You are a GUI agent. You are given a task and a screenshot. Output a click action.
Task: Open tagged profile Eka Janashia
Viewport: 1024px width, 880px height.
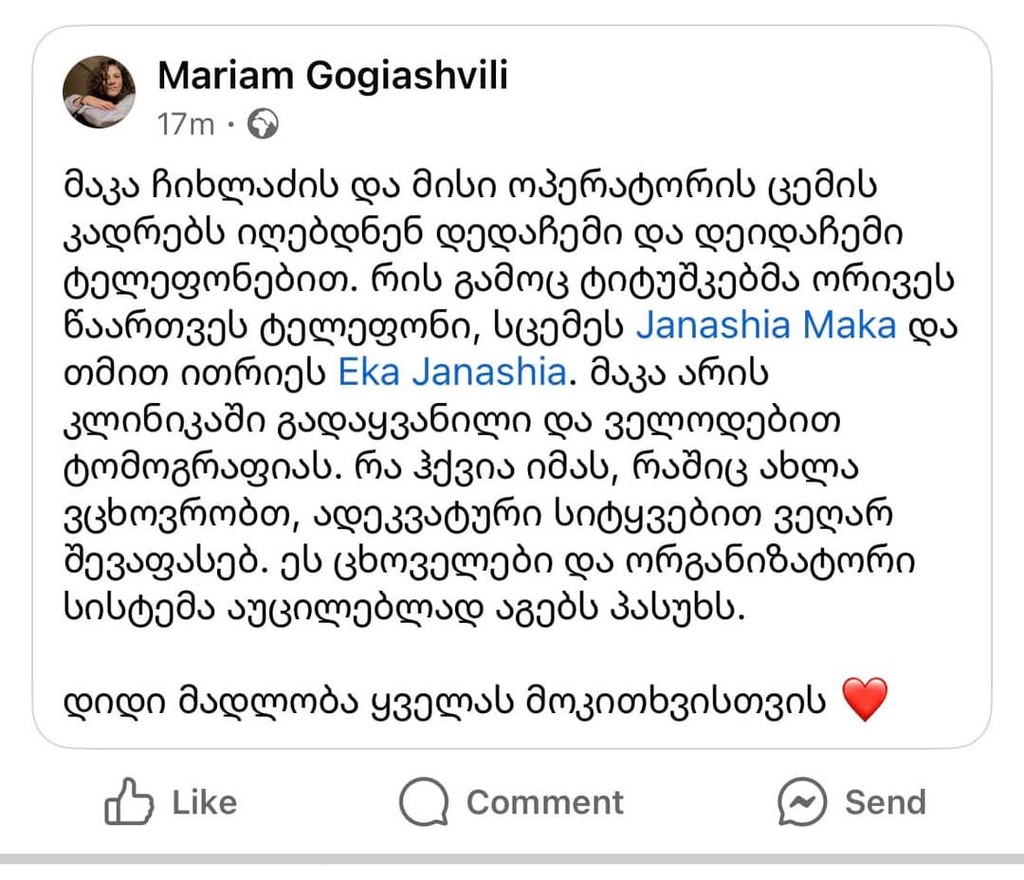coord(452,373)
